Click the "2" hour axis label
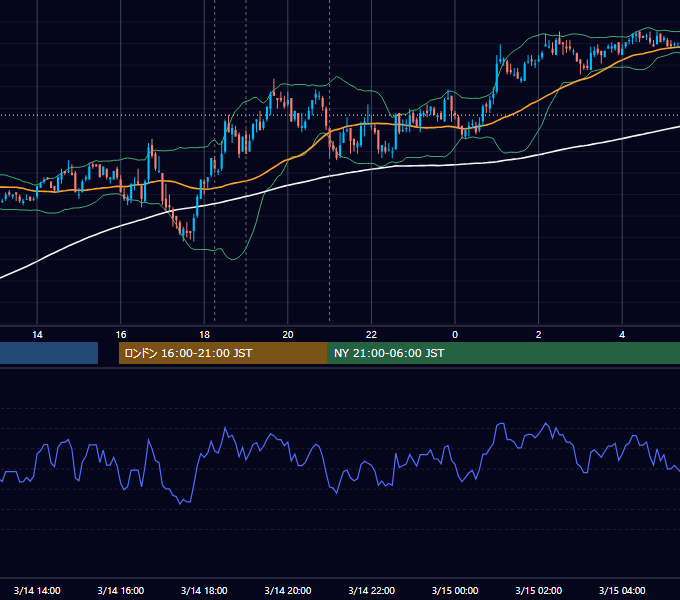This screenshot has width=680, height=600. click(x=539, y=335)
